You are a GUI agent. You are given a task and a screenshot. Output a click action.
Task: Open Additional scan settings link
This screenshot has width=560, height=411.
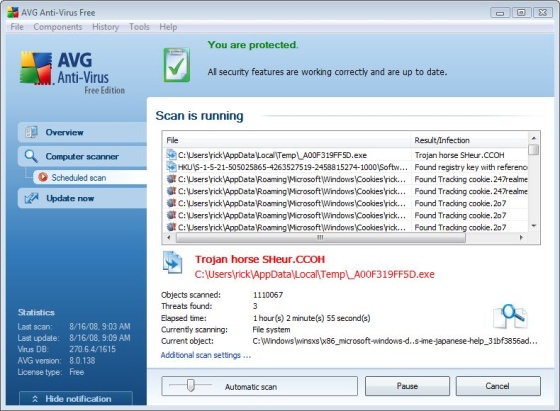click(x=206, y=355)
